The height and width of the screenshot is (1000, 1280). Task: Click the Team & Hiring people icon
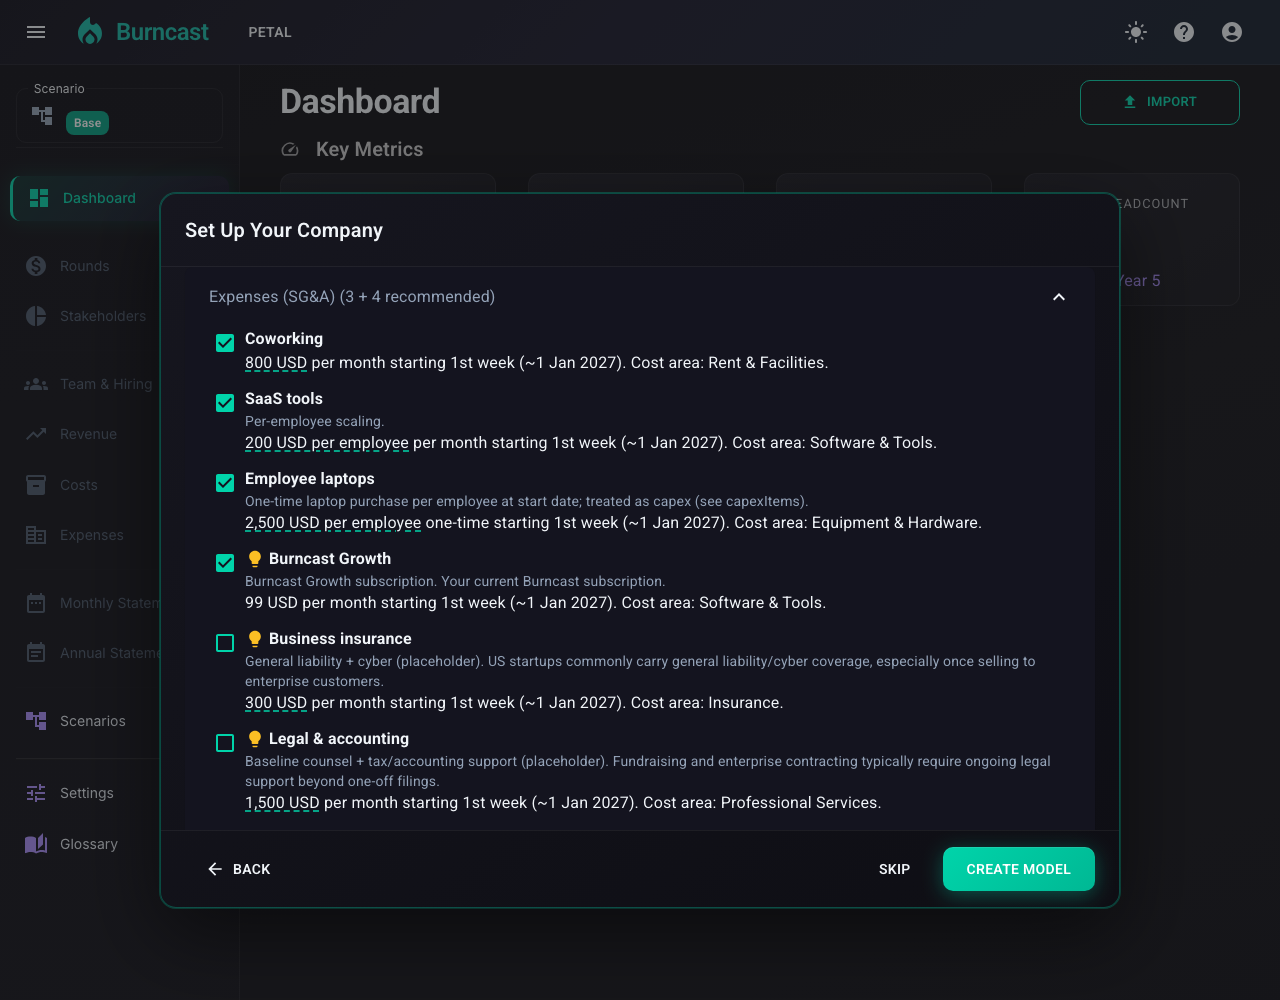point(36,384)
